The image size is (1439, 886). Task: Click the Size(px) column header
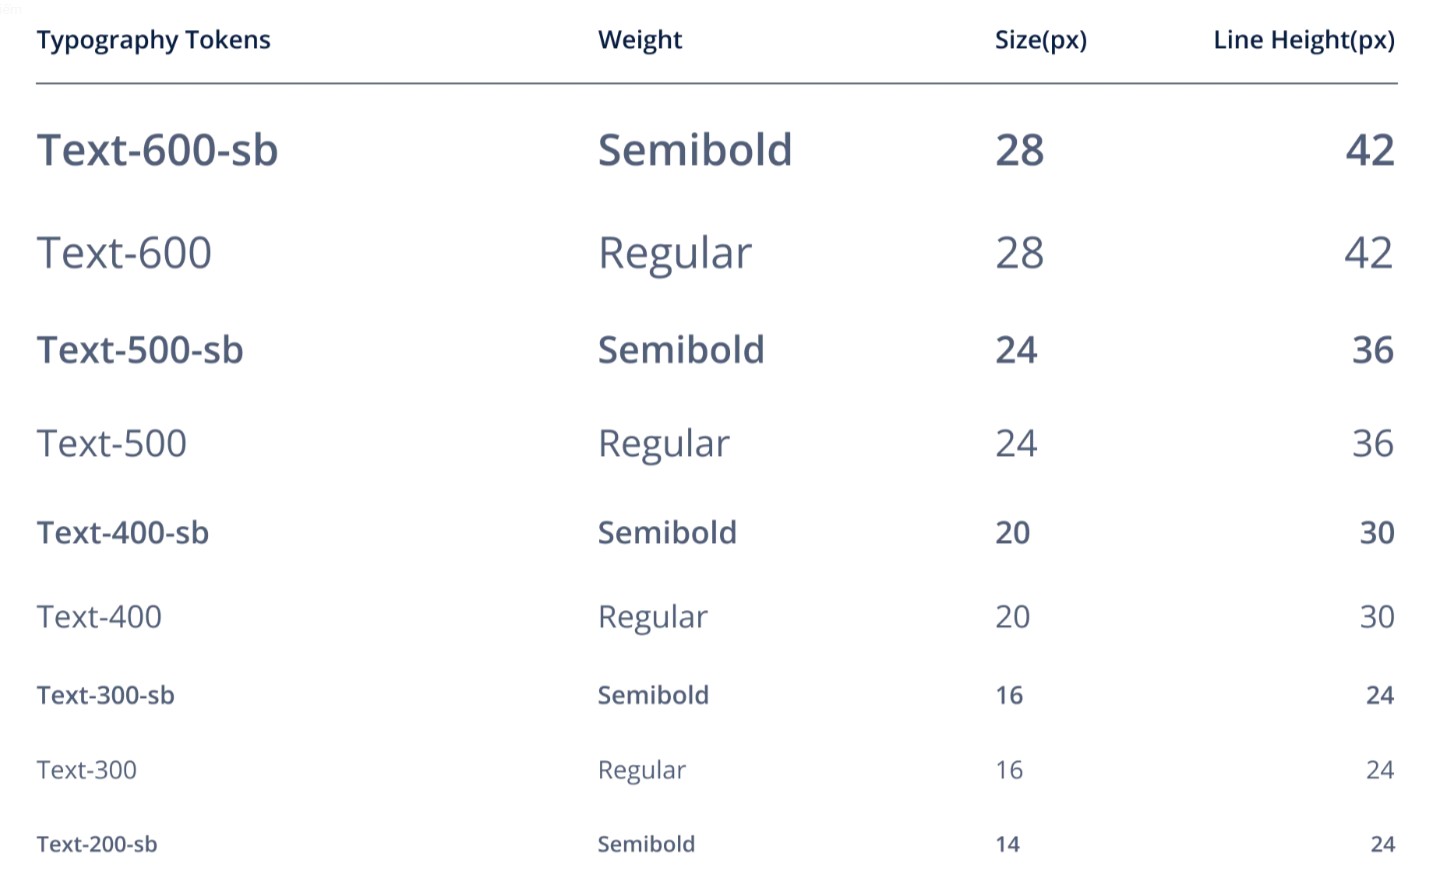[x=1040, y=40]
